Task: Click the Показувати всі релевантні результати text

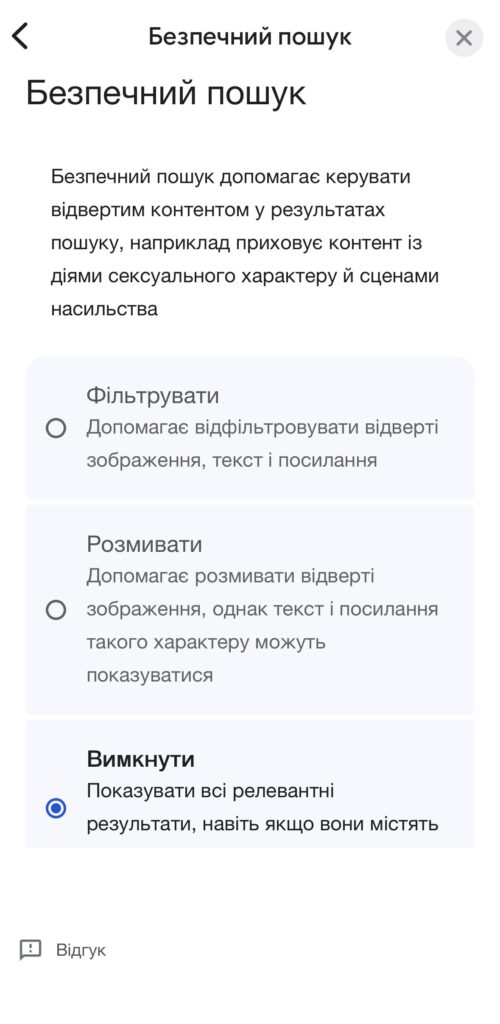Action: (262, 807)
